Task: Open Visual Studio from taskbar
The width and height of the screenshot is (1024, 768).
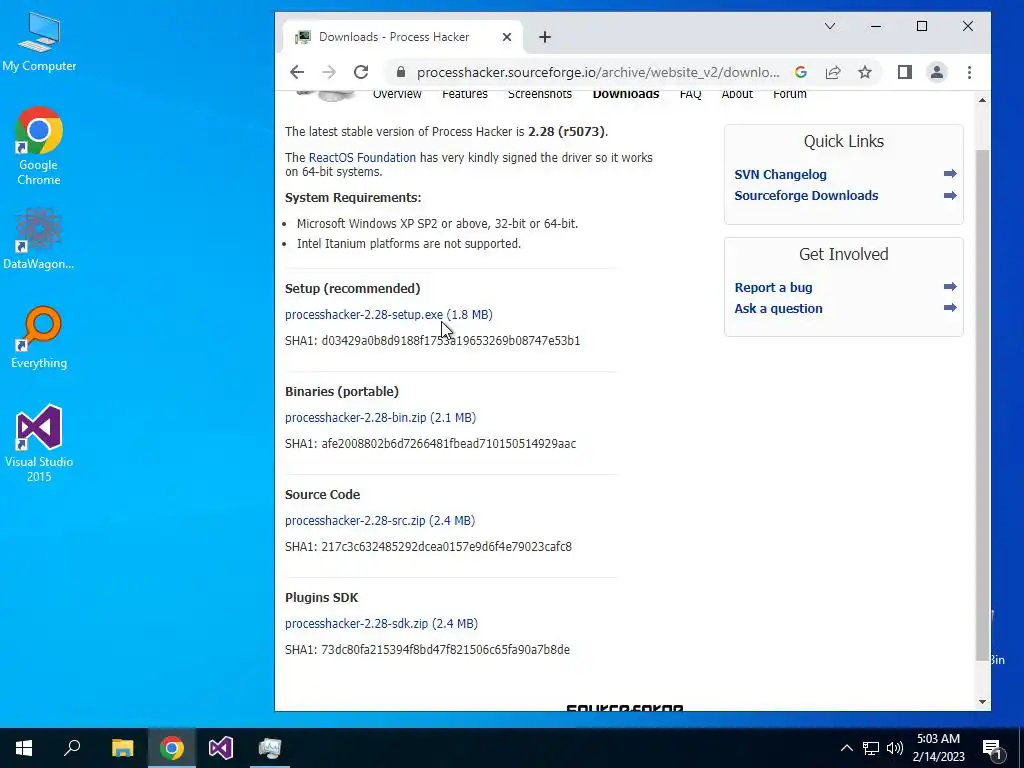Action: click(221, 748)
